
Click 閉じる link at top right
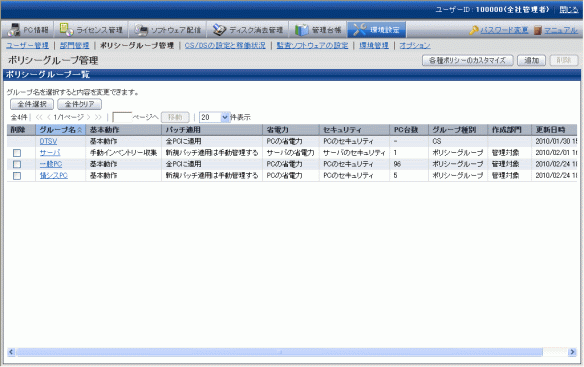[568, 10]
